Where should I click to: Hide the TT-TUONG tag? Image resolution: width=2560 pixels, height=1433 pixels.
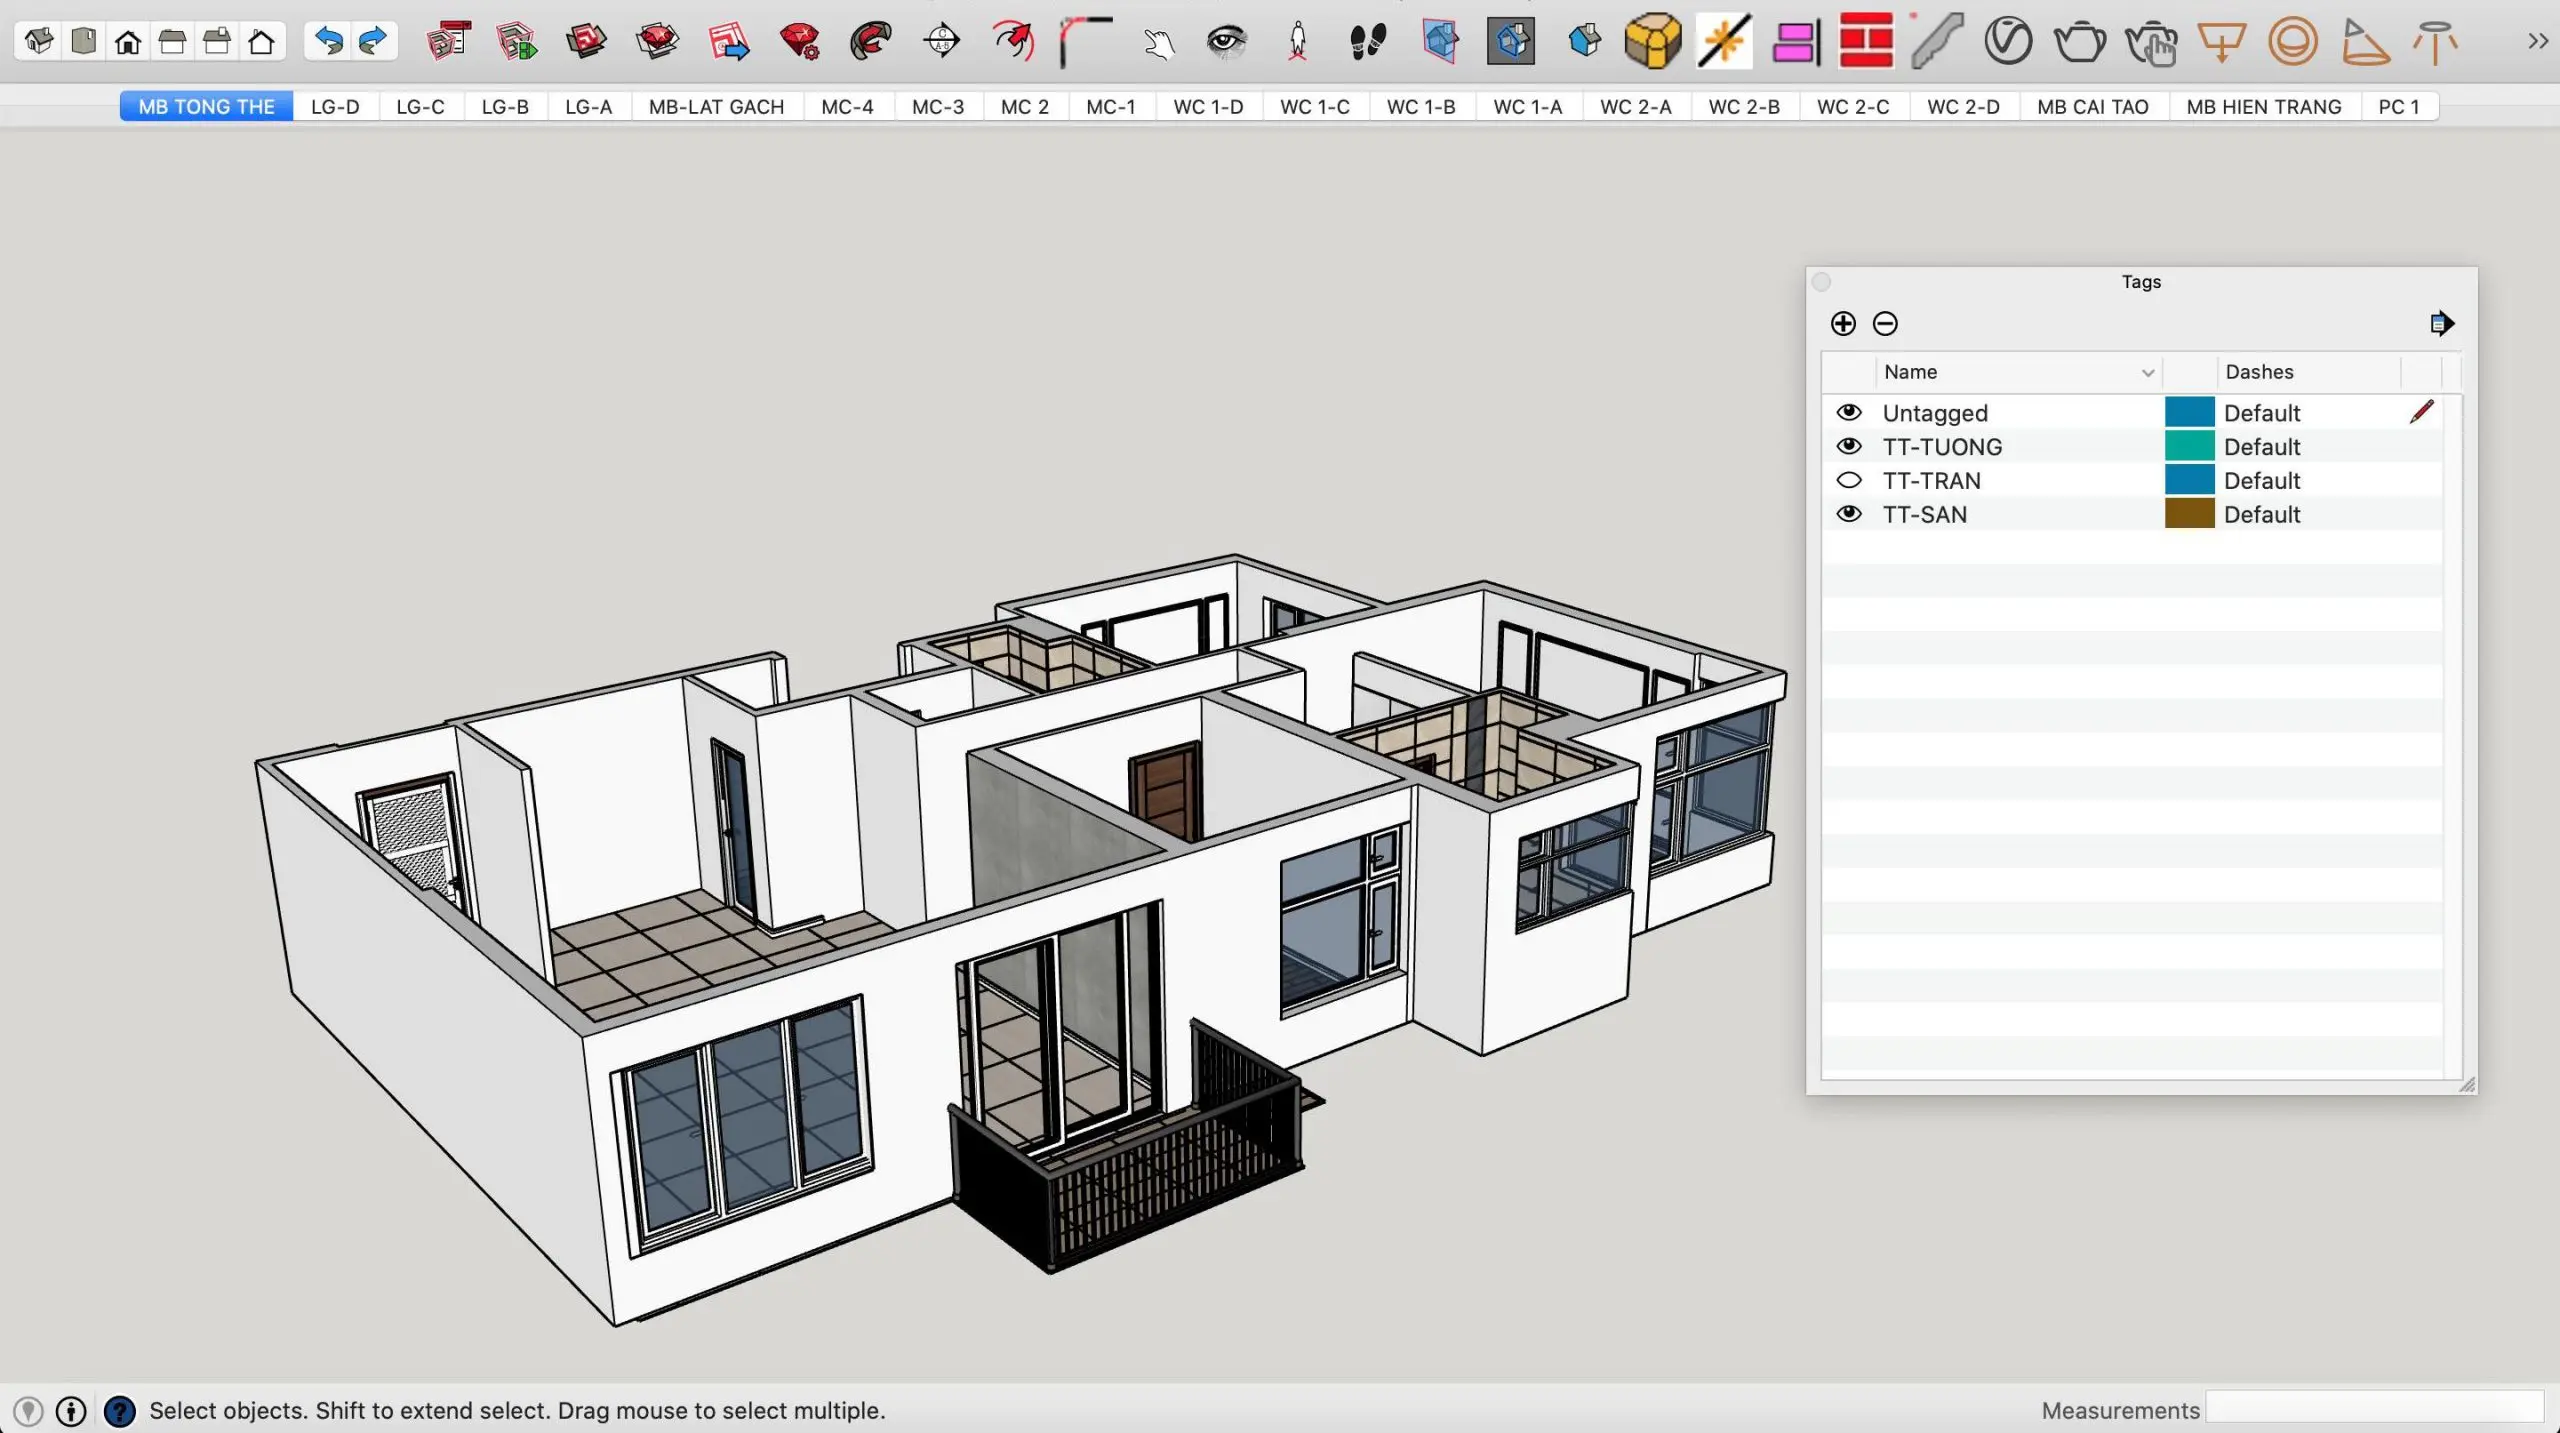pyautogui.click(x=1849, y=446)
